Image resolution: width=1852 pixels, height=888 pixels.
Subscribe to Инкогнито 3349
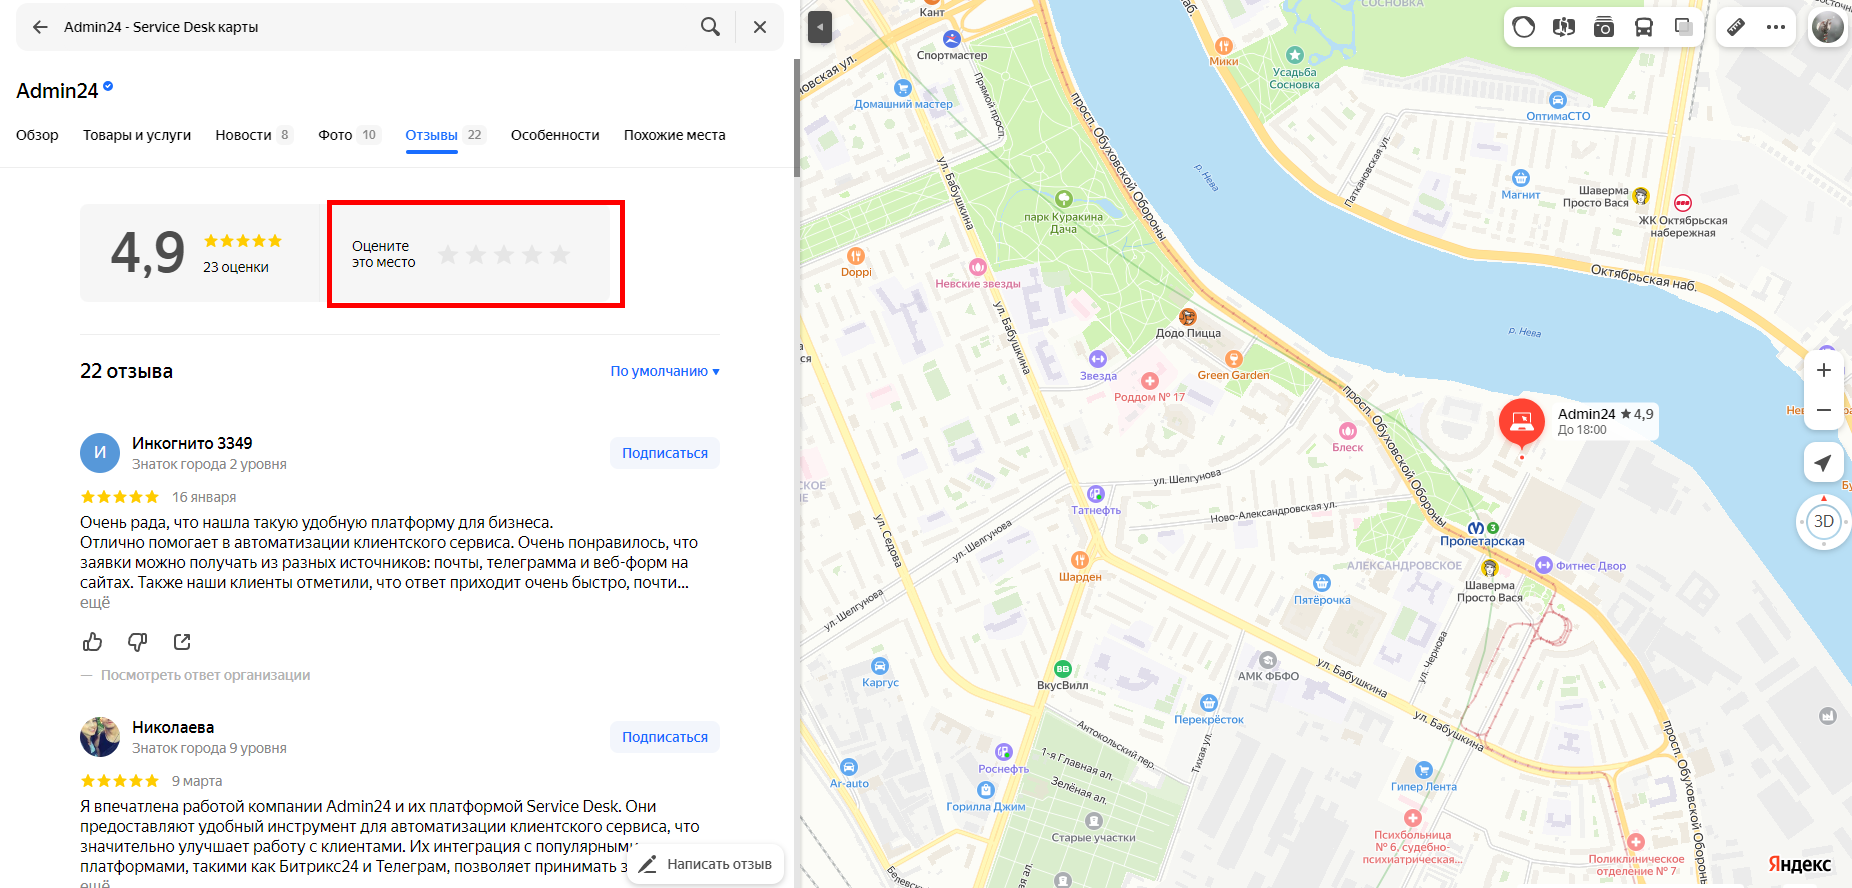(665, 453)
